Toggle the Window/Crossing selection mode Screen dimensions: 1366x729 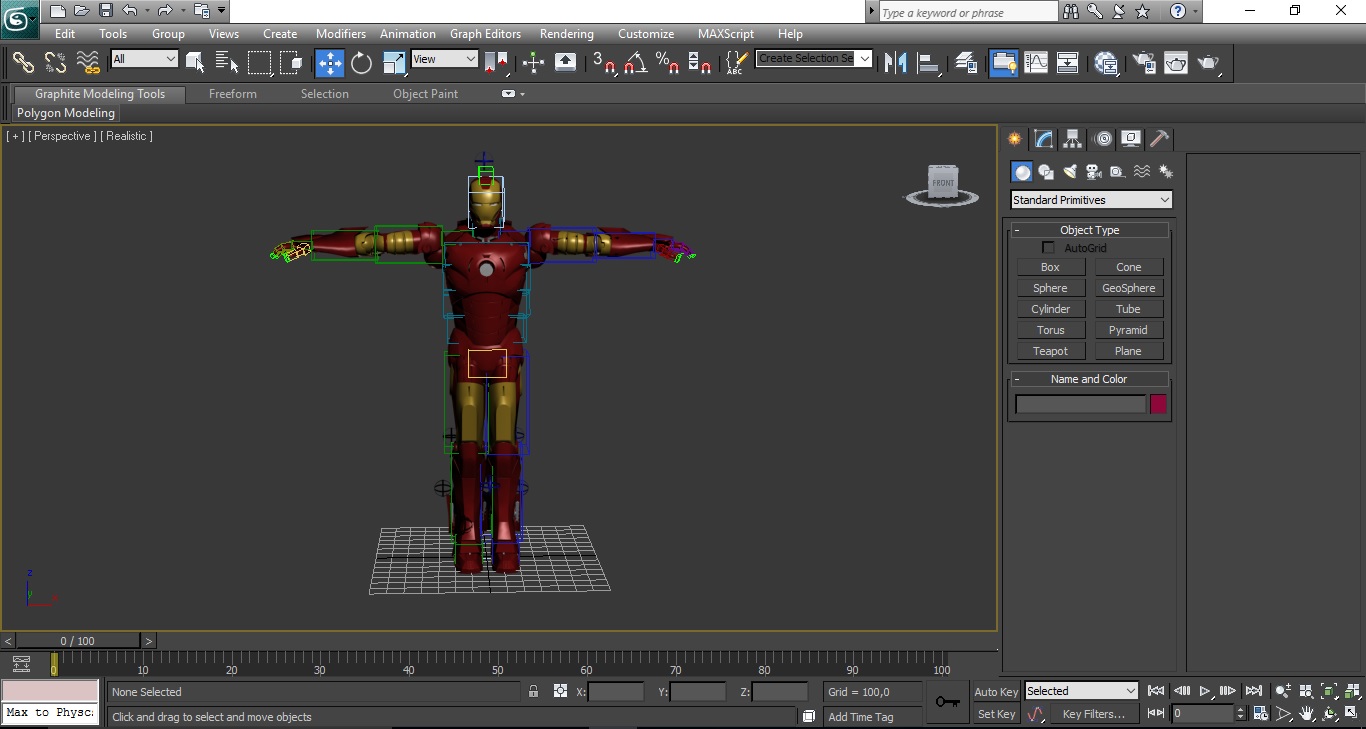[292, 62]
